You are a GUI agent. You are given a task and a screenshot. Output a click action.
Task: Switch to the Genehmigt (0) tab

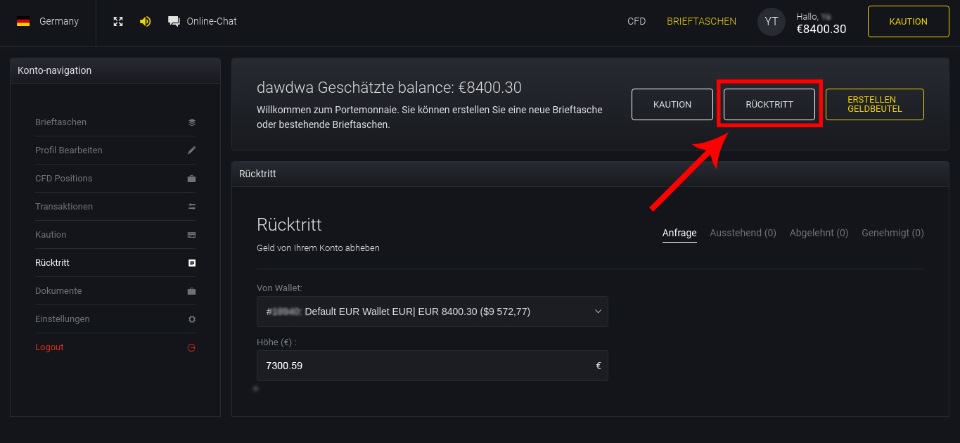click(x=893, y=233)
